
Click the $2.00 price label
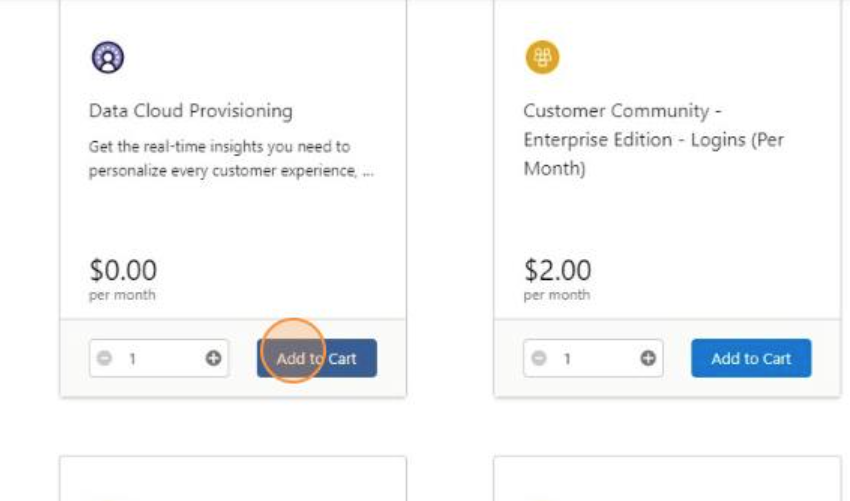click(x=557, y=270)
